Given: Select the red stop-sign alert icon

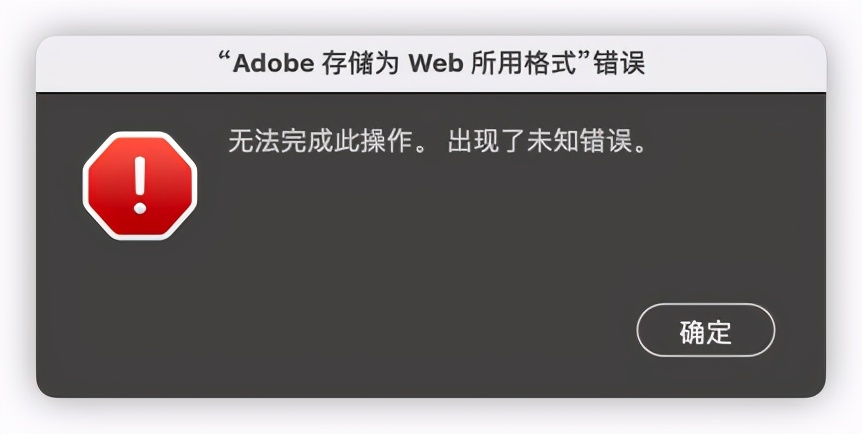Looking at the screenshot, I should (x=140, y=186).
